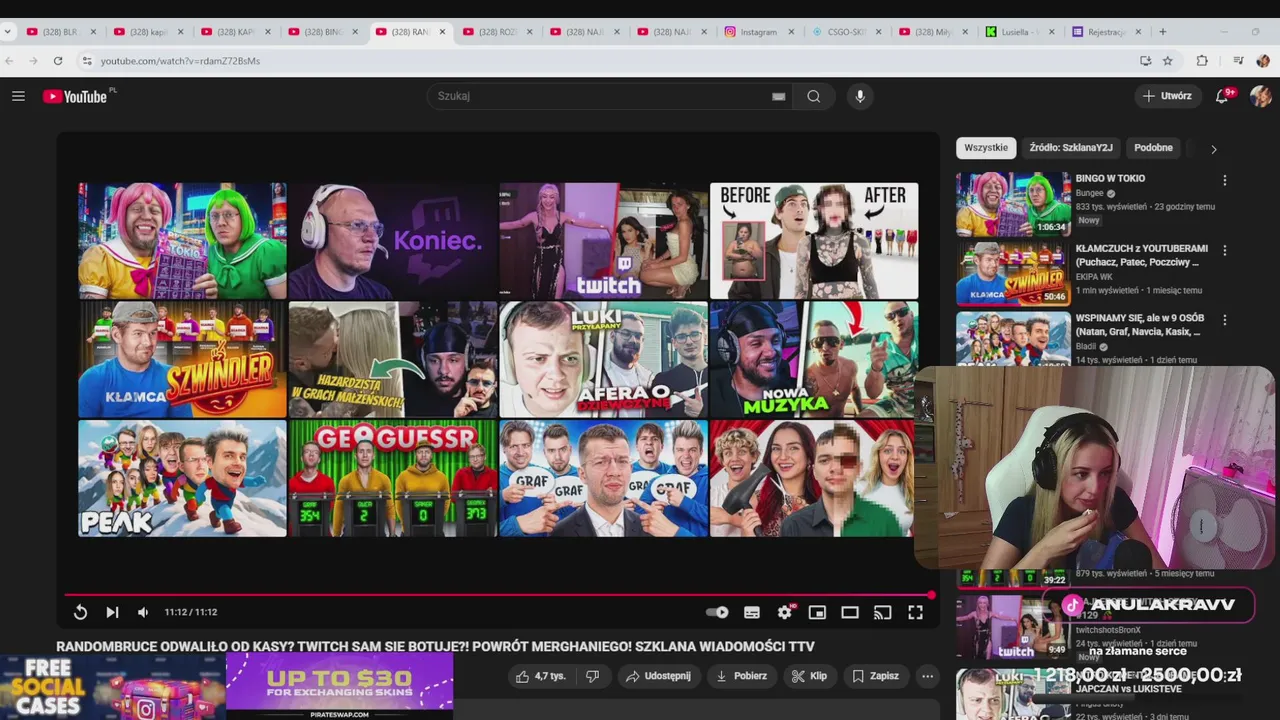
Task: Toggle the autoplay switch in the player
Action: pyautogui.click(x=717, y=612)
